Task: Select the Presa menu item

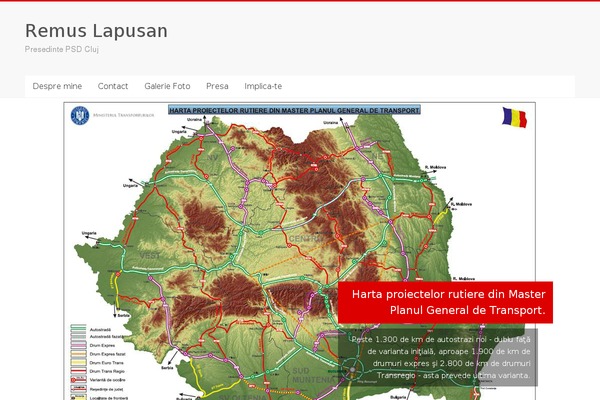Action: tap(217, 86)
